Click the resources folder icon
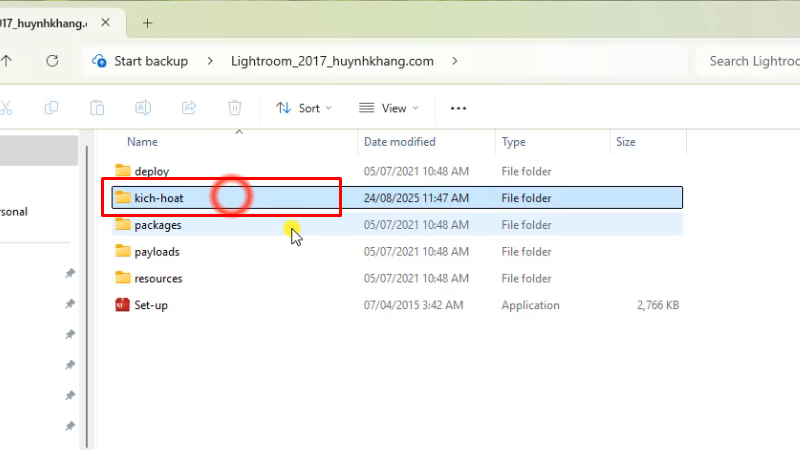The image size is (800, 450). click(122, 278)
